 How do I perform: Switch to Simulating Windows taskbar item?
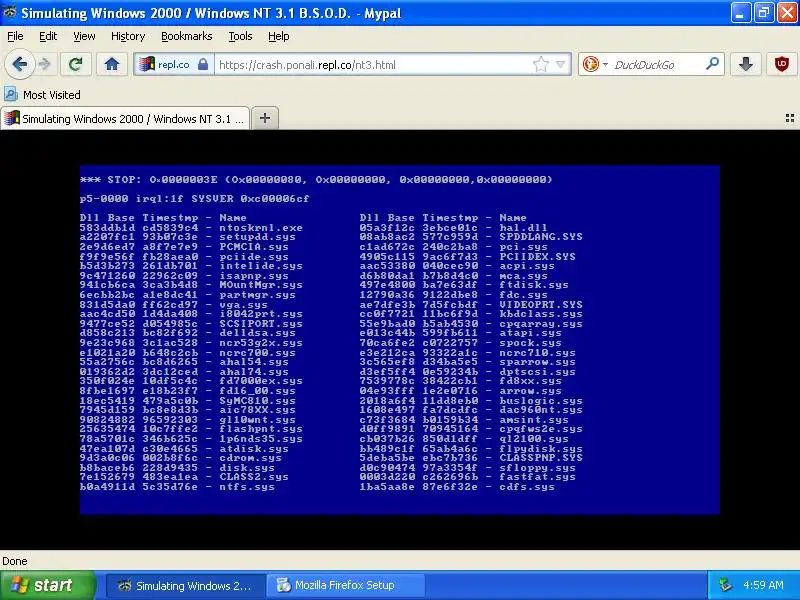point(186,585)
